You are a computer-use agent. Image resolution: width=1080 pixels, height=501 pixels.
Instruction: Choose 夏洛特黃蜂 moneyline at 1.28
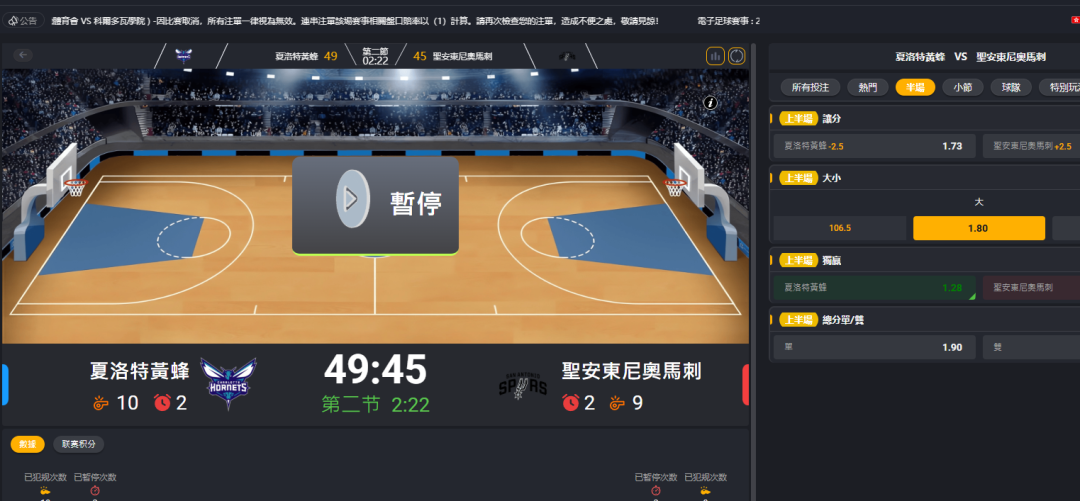click(x=874, y=287)
